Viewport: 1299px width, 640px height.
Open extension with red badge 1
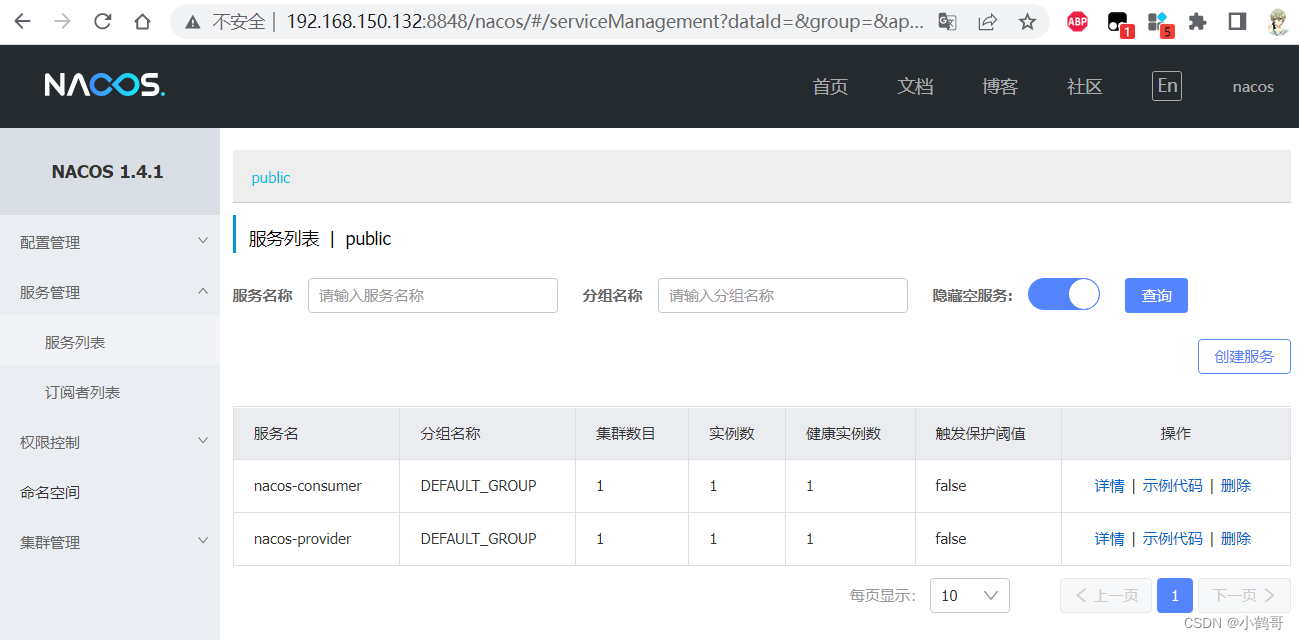pyautogui.click(x=1119, y=23)
